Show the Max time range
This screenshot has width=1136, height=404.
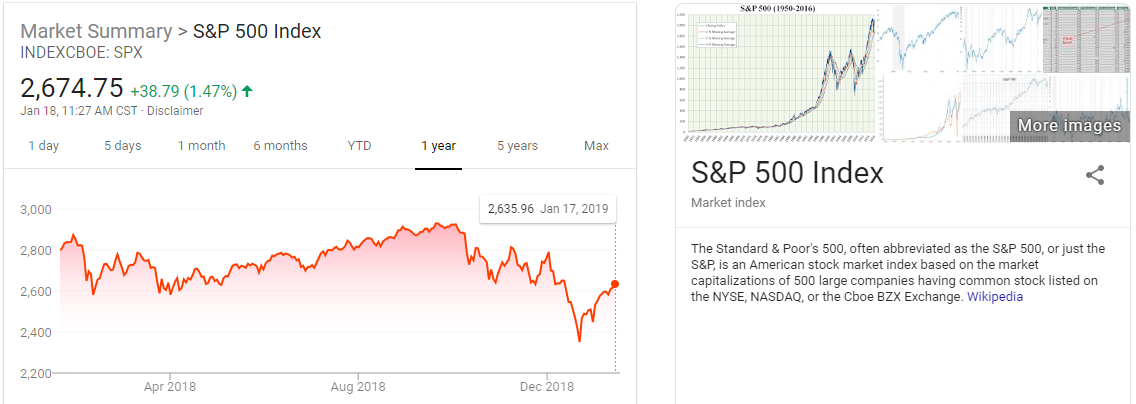point(596,146)
